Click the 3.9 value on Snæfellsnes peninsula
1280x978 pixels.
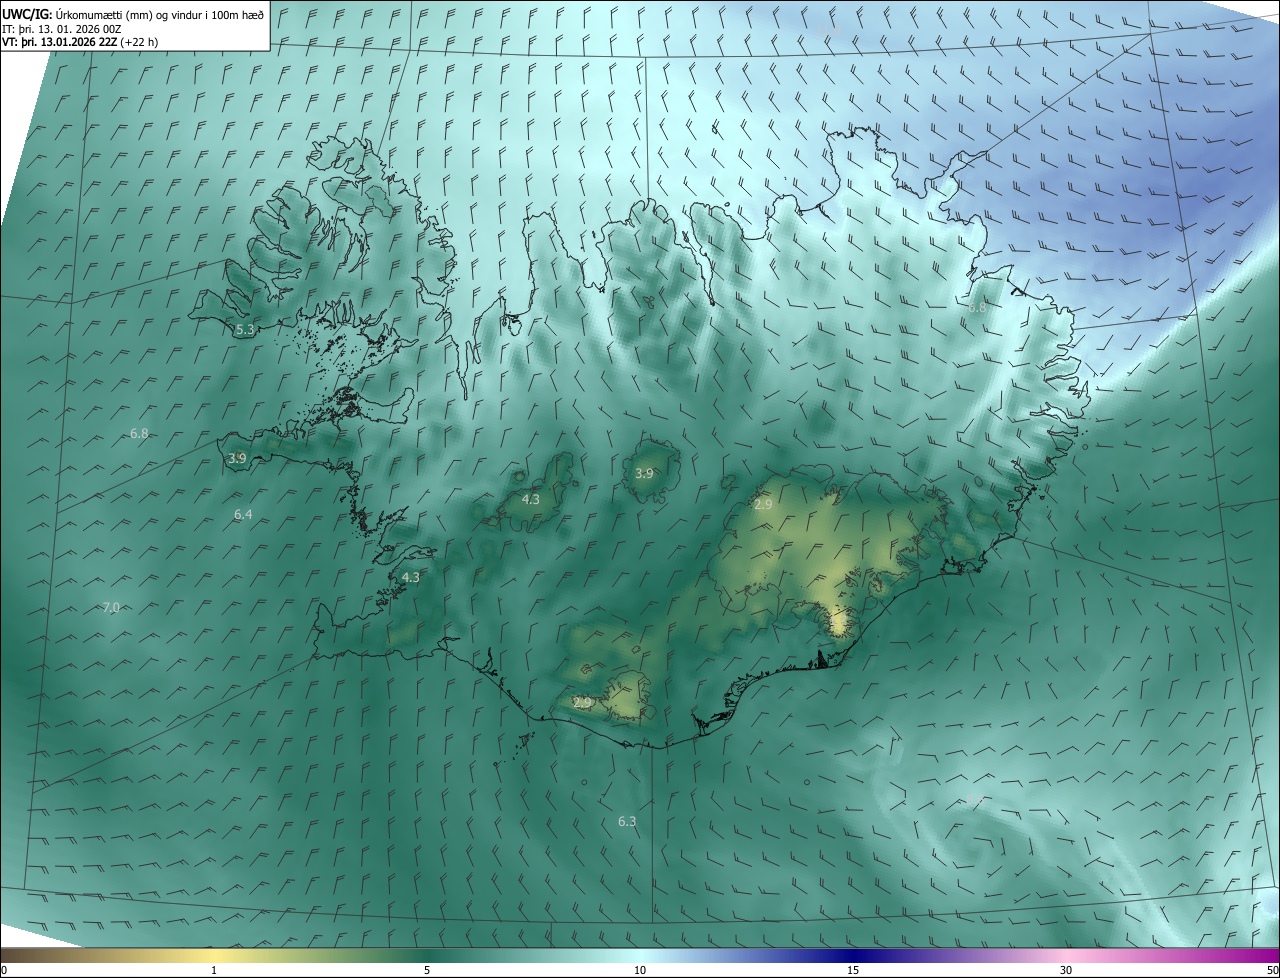(237, 458)
